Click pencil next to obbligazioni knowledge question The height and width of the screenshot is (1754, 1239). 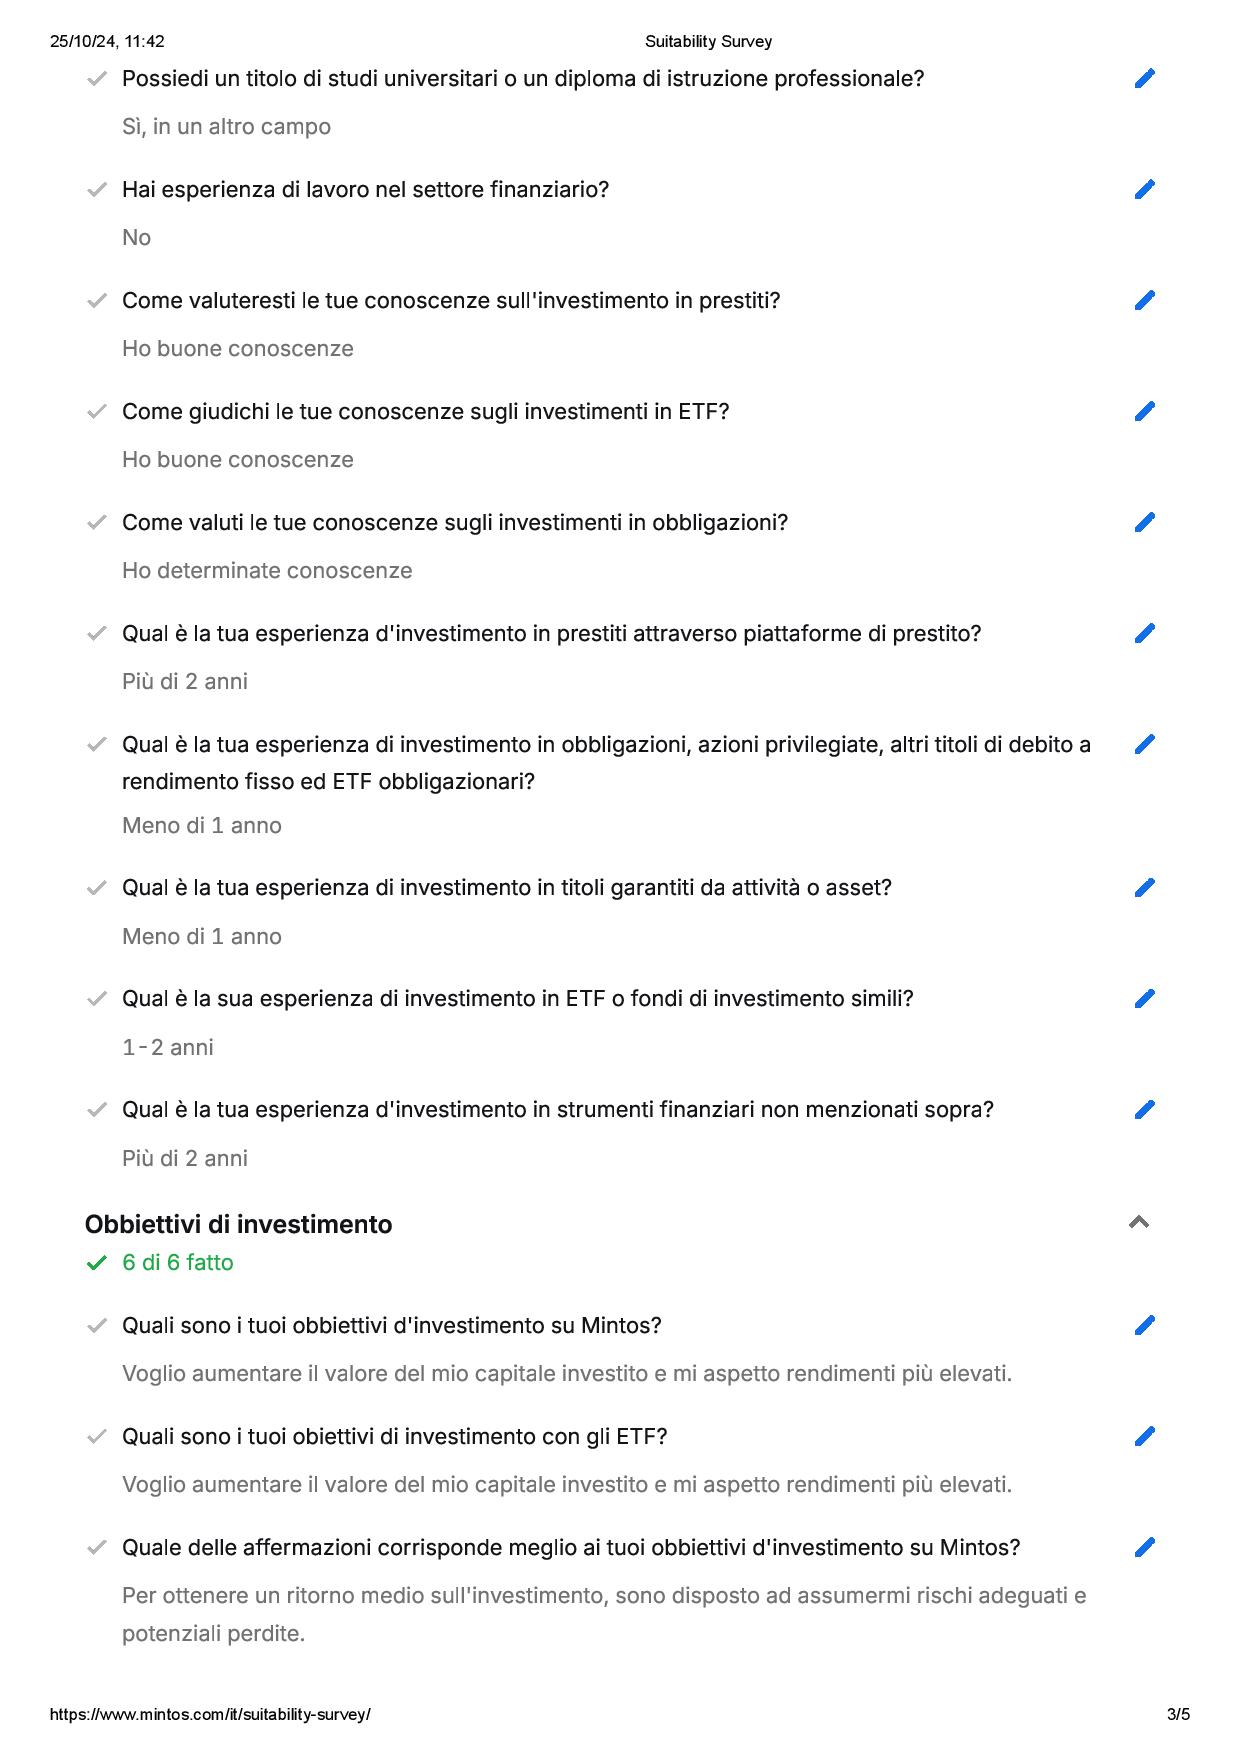1145,523
